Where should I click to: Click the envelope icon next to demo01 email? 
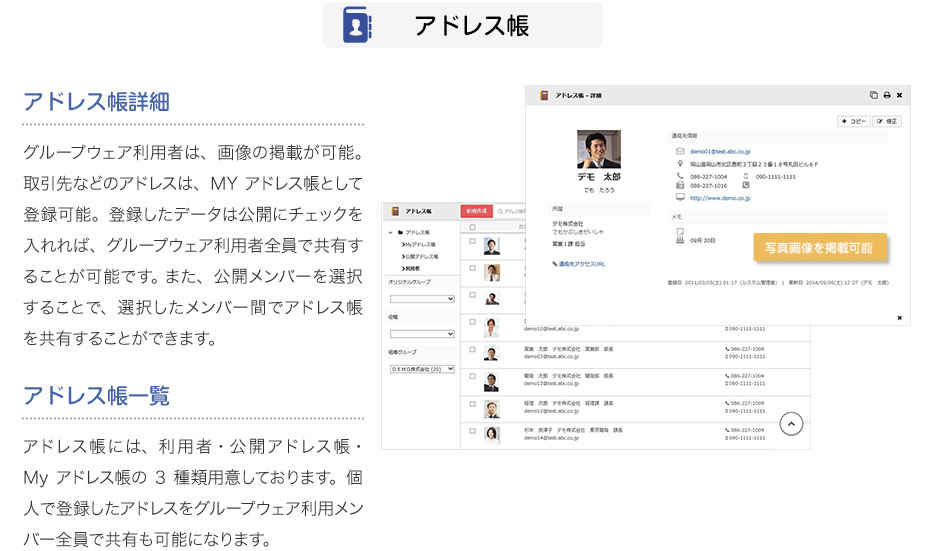(x=681, y=151)
